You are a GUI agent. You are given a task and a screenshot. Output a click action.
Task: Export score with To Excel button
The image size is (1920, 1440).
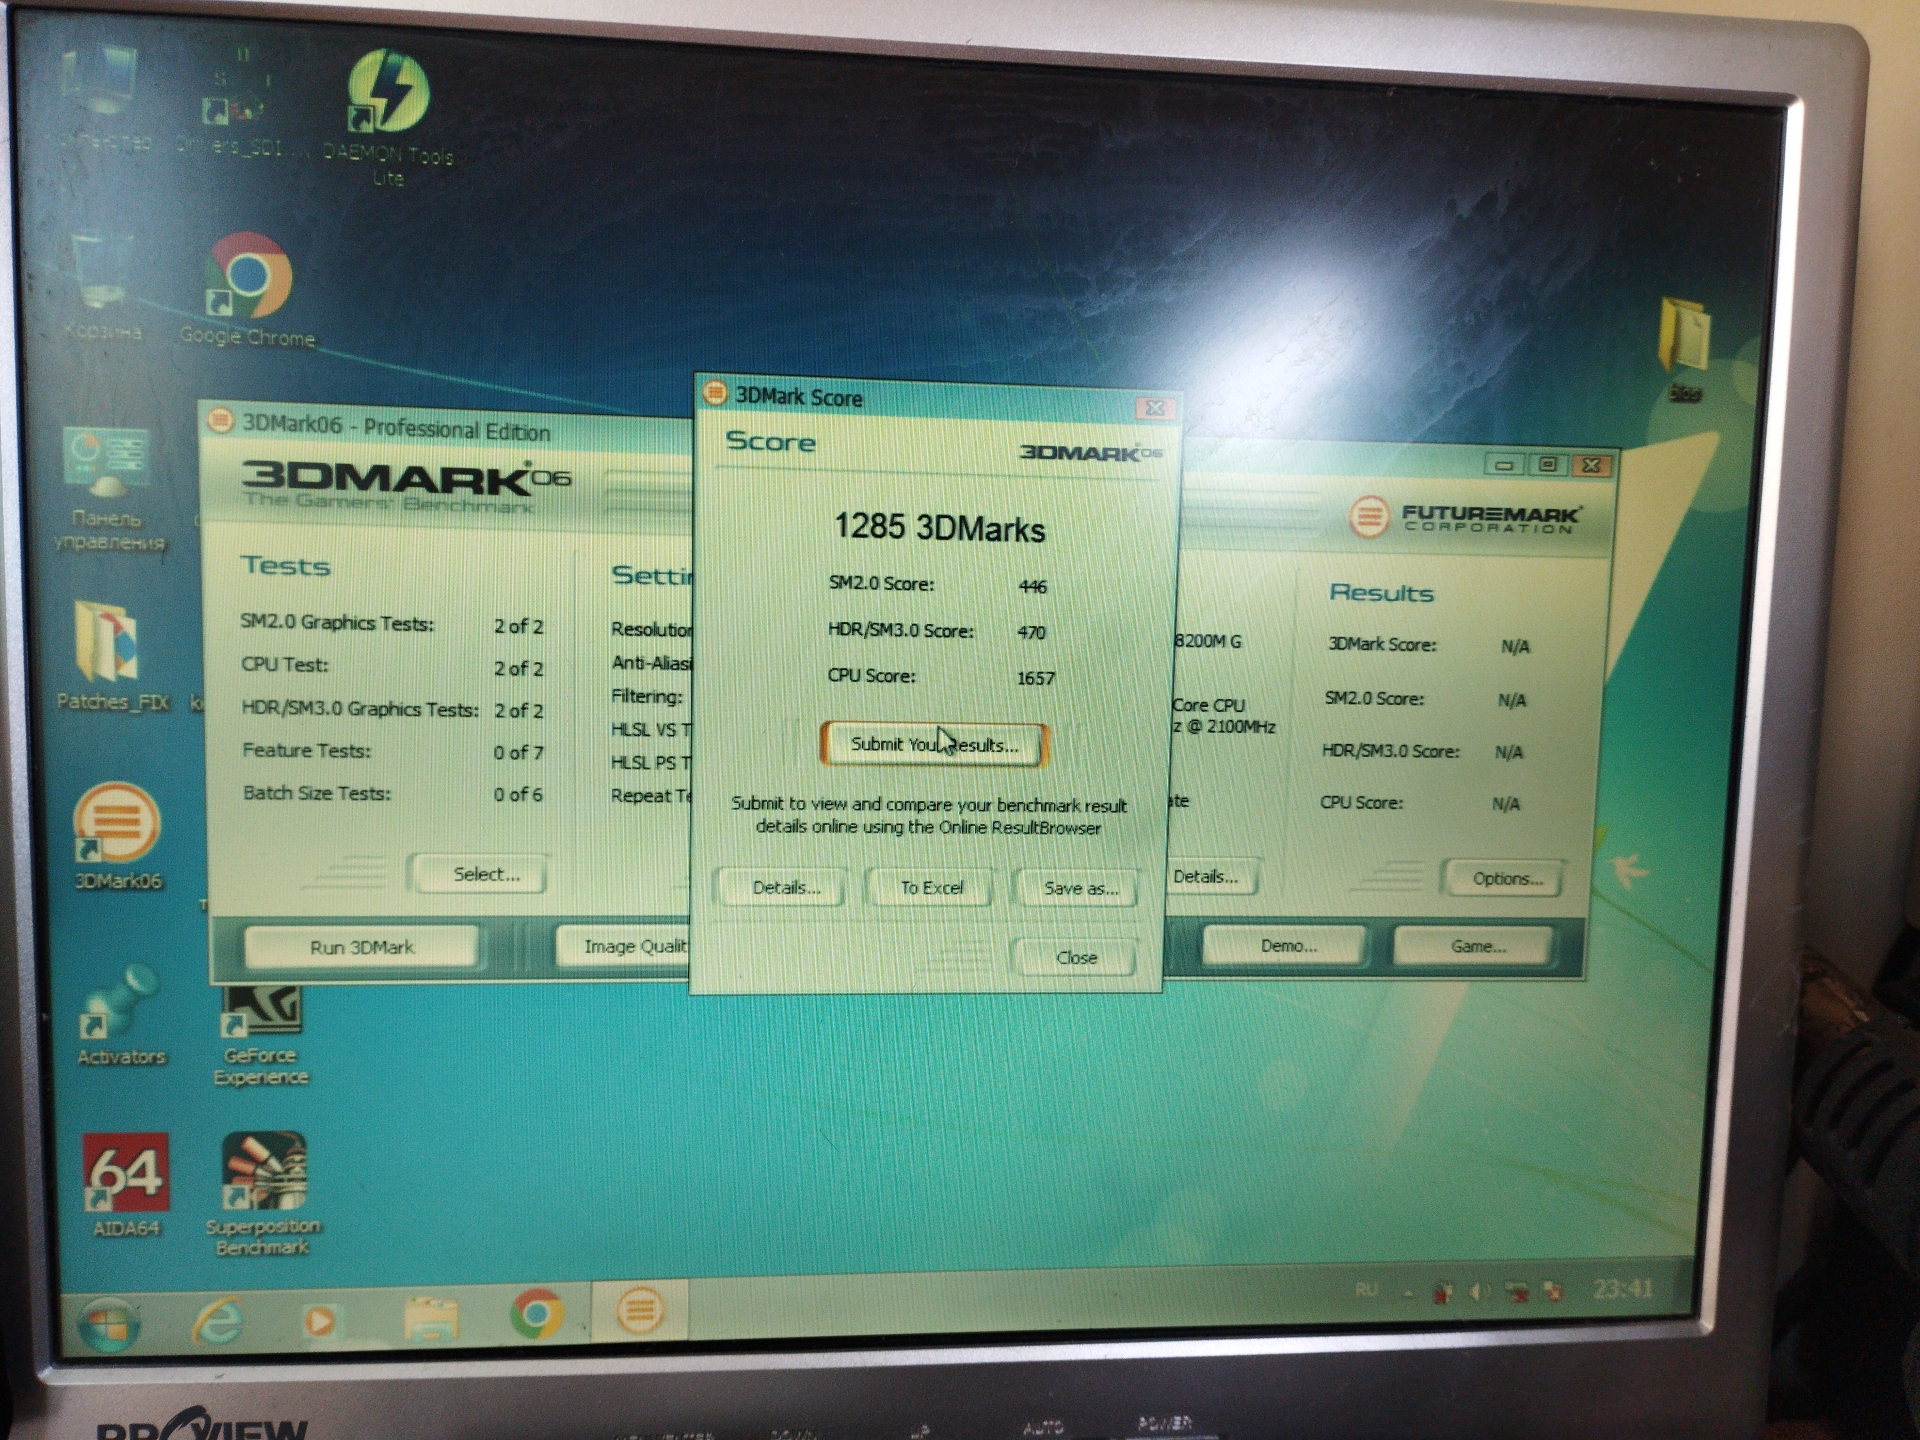(x=931, y=888)
